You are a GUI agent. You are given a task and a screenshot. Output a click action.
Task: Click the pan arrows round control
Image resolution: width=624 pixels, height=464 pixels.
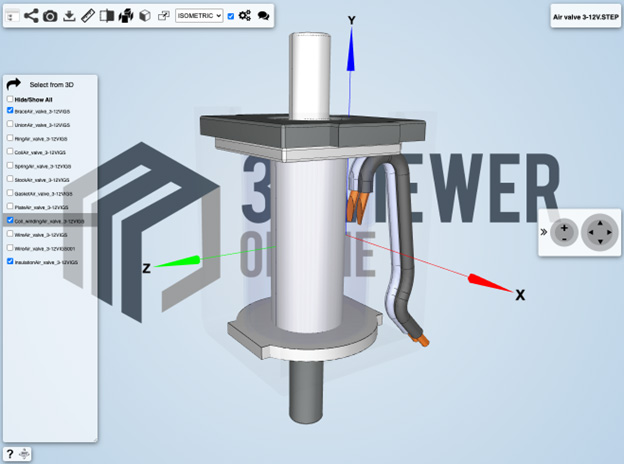600,232
